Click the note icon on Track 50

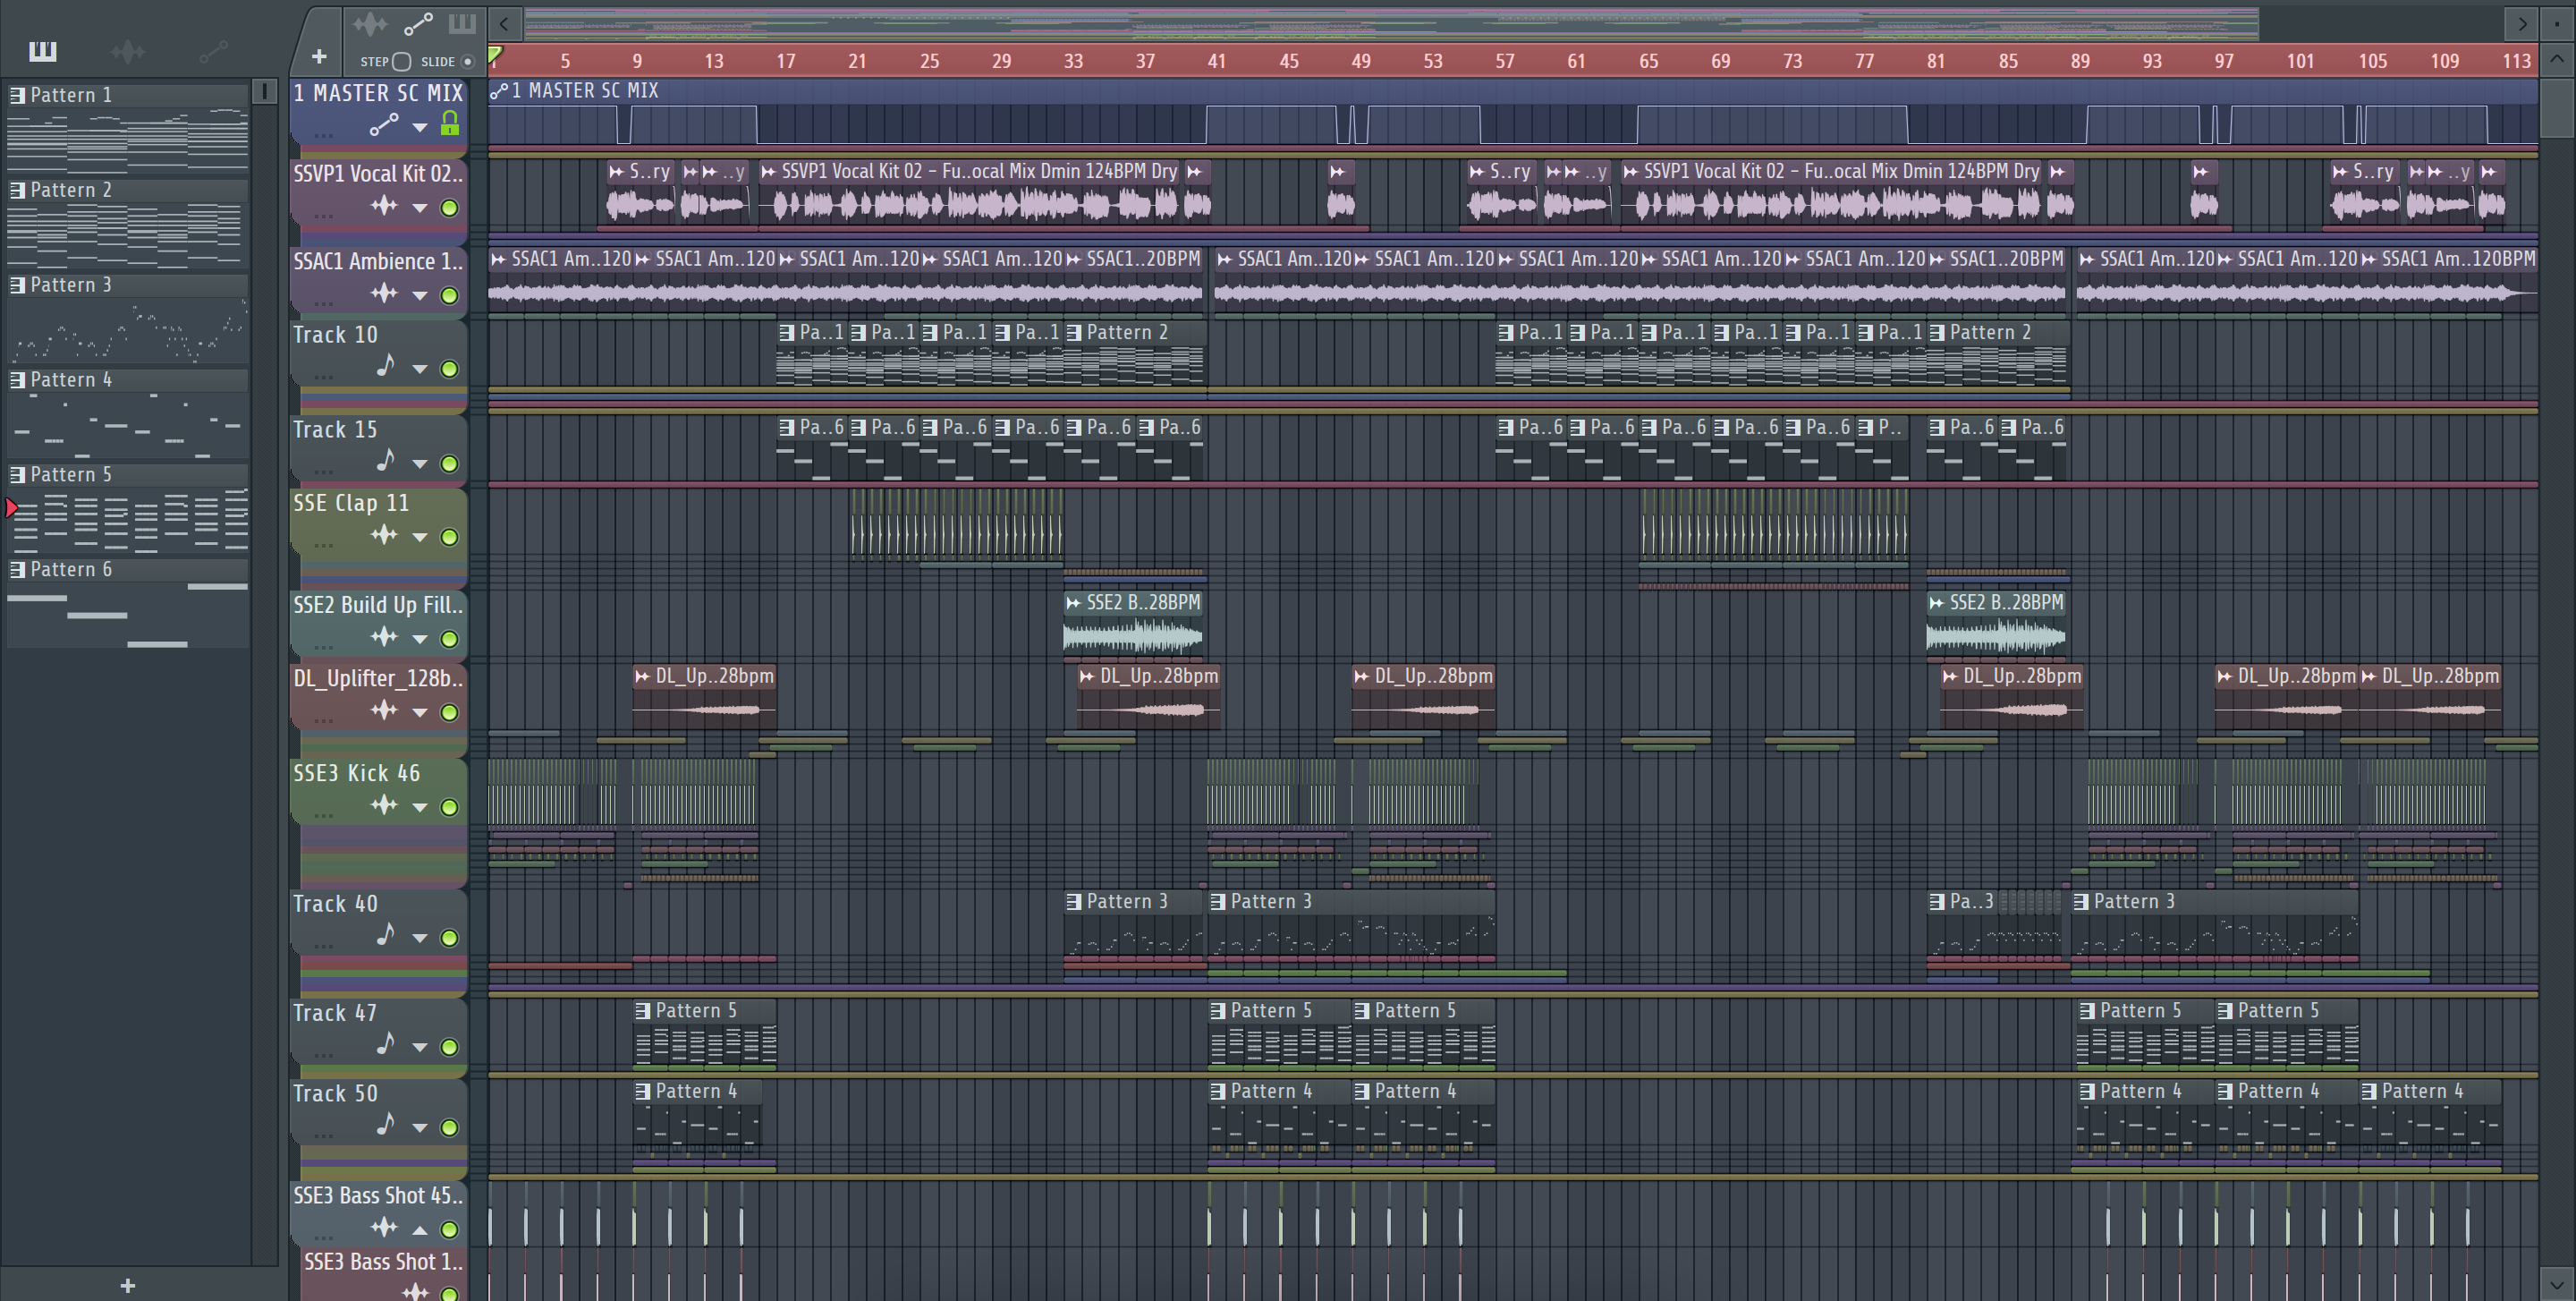[x=385, y=1125]
